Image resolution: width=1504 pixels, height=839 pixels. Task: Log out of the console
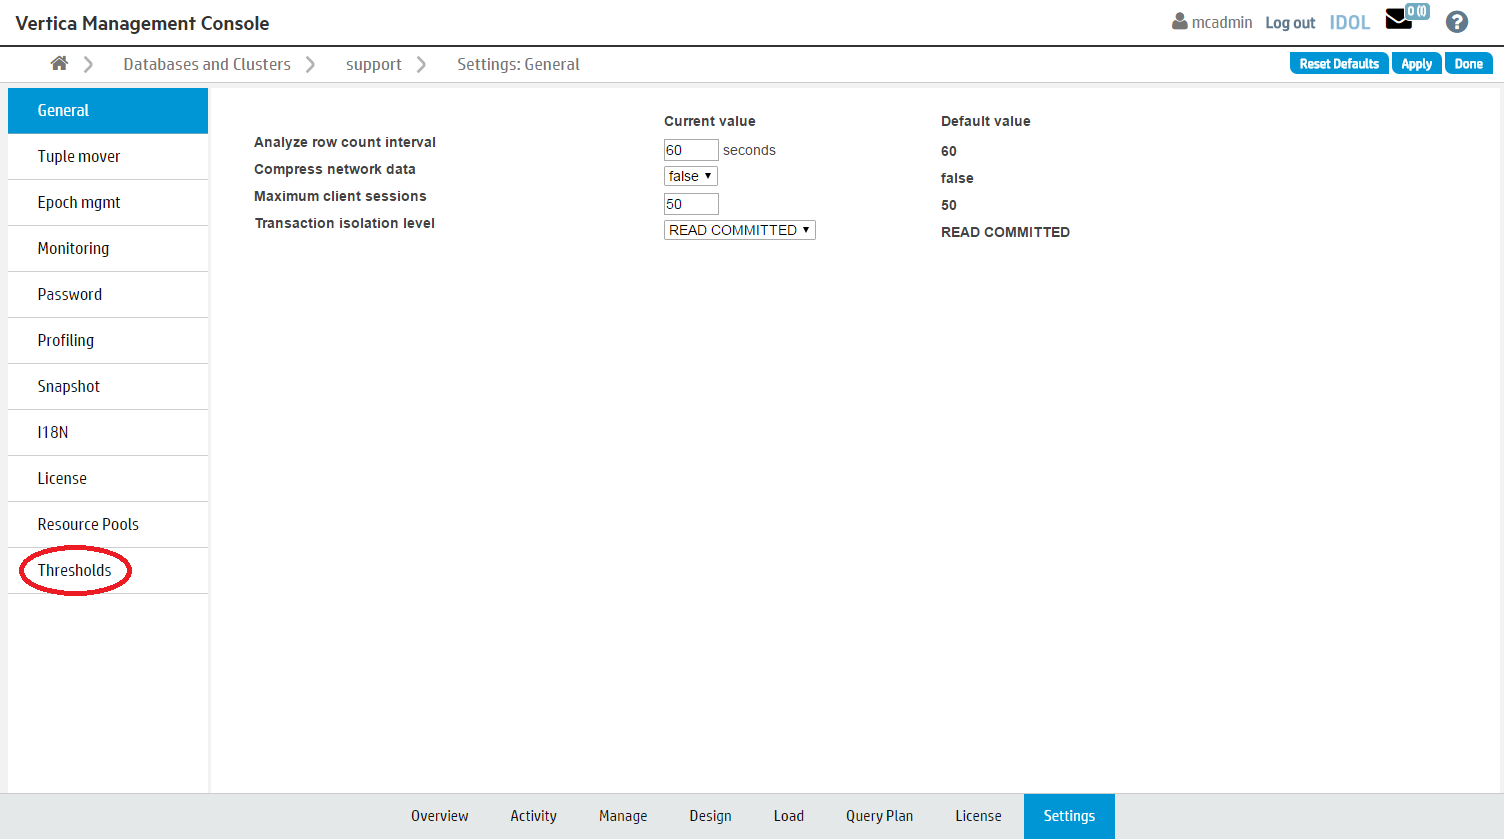click(1290, 22)
